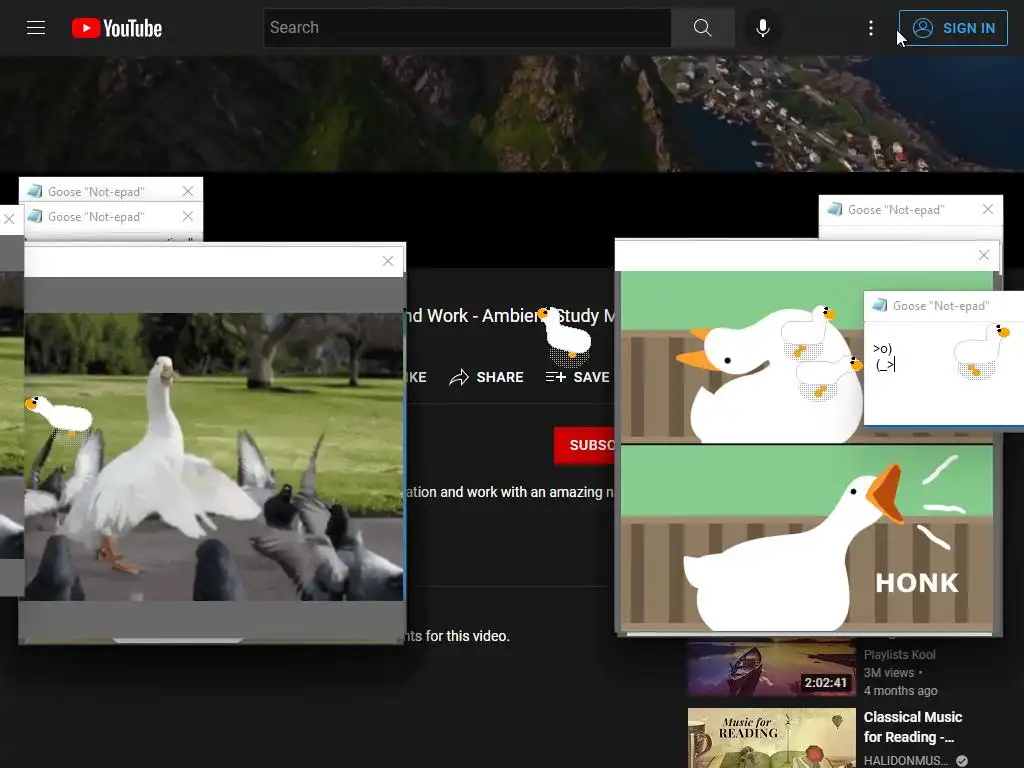Screen dimensions: 1024x768
Task: Go to YouTube home via logo
Action: [117, 28]
